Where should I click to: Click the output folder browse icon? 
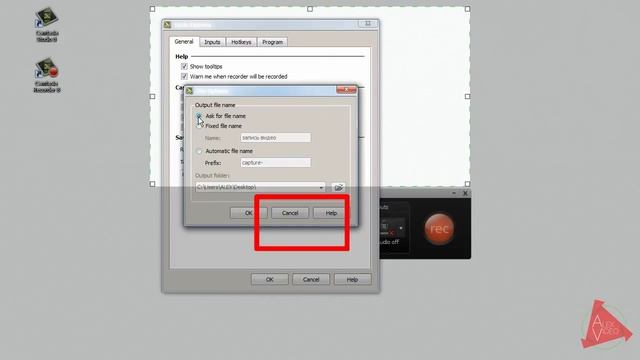point(338,187)
